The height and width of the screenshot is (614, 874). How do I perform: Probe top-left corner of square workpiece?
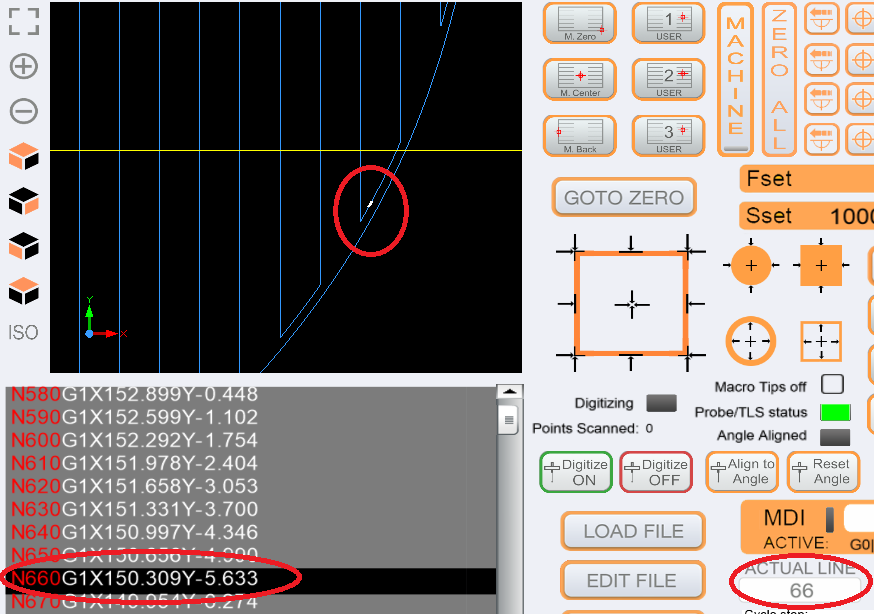tap(575, 251)
